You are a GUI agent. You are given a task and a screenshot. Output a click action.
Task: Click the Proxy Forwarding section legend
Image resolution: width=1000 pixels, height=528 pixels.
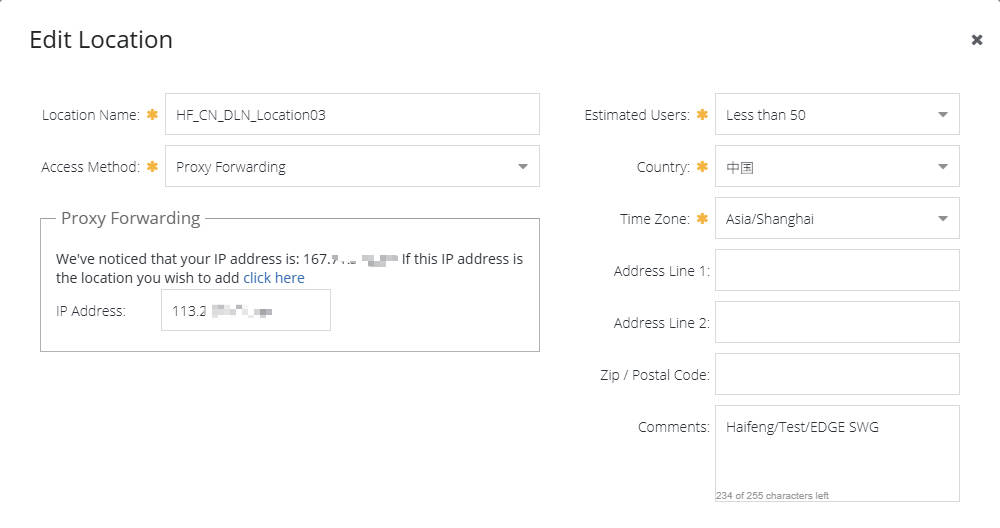click(x=130, y=218)
